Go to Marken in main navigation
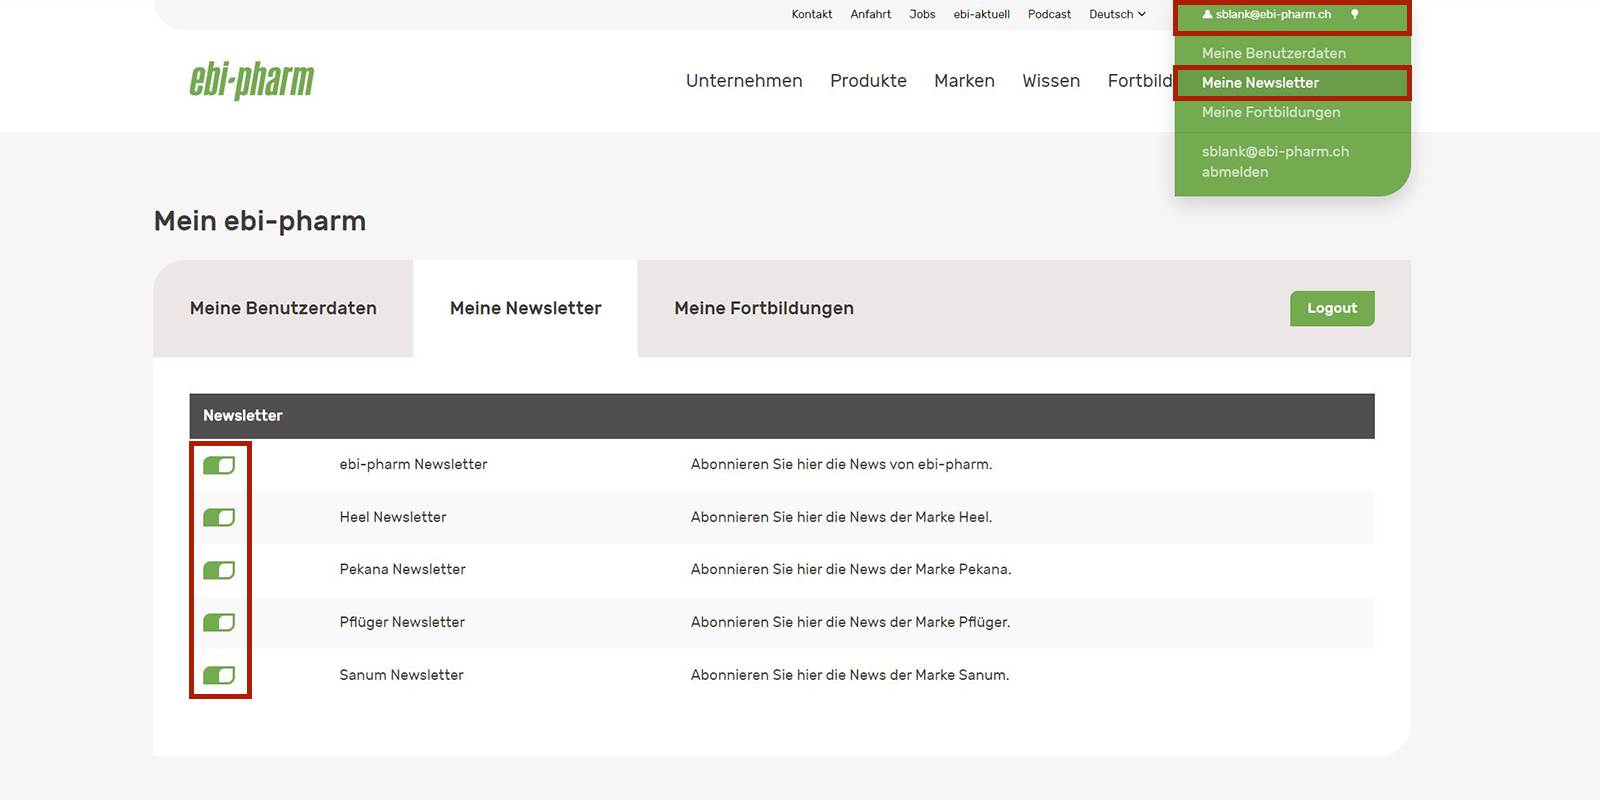This screenshot has width=1600, height=800. tap(964, 81)
